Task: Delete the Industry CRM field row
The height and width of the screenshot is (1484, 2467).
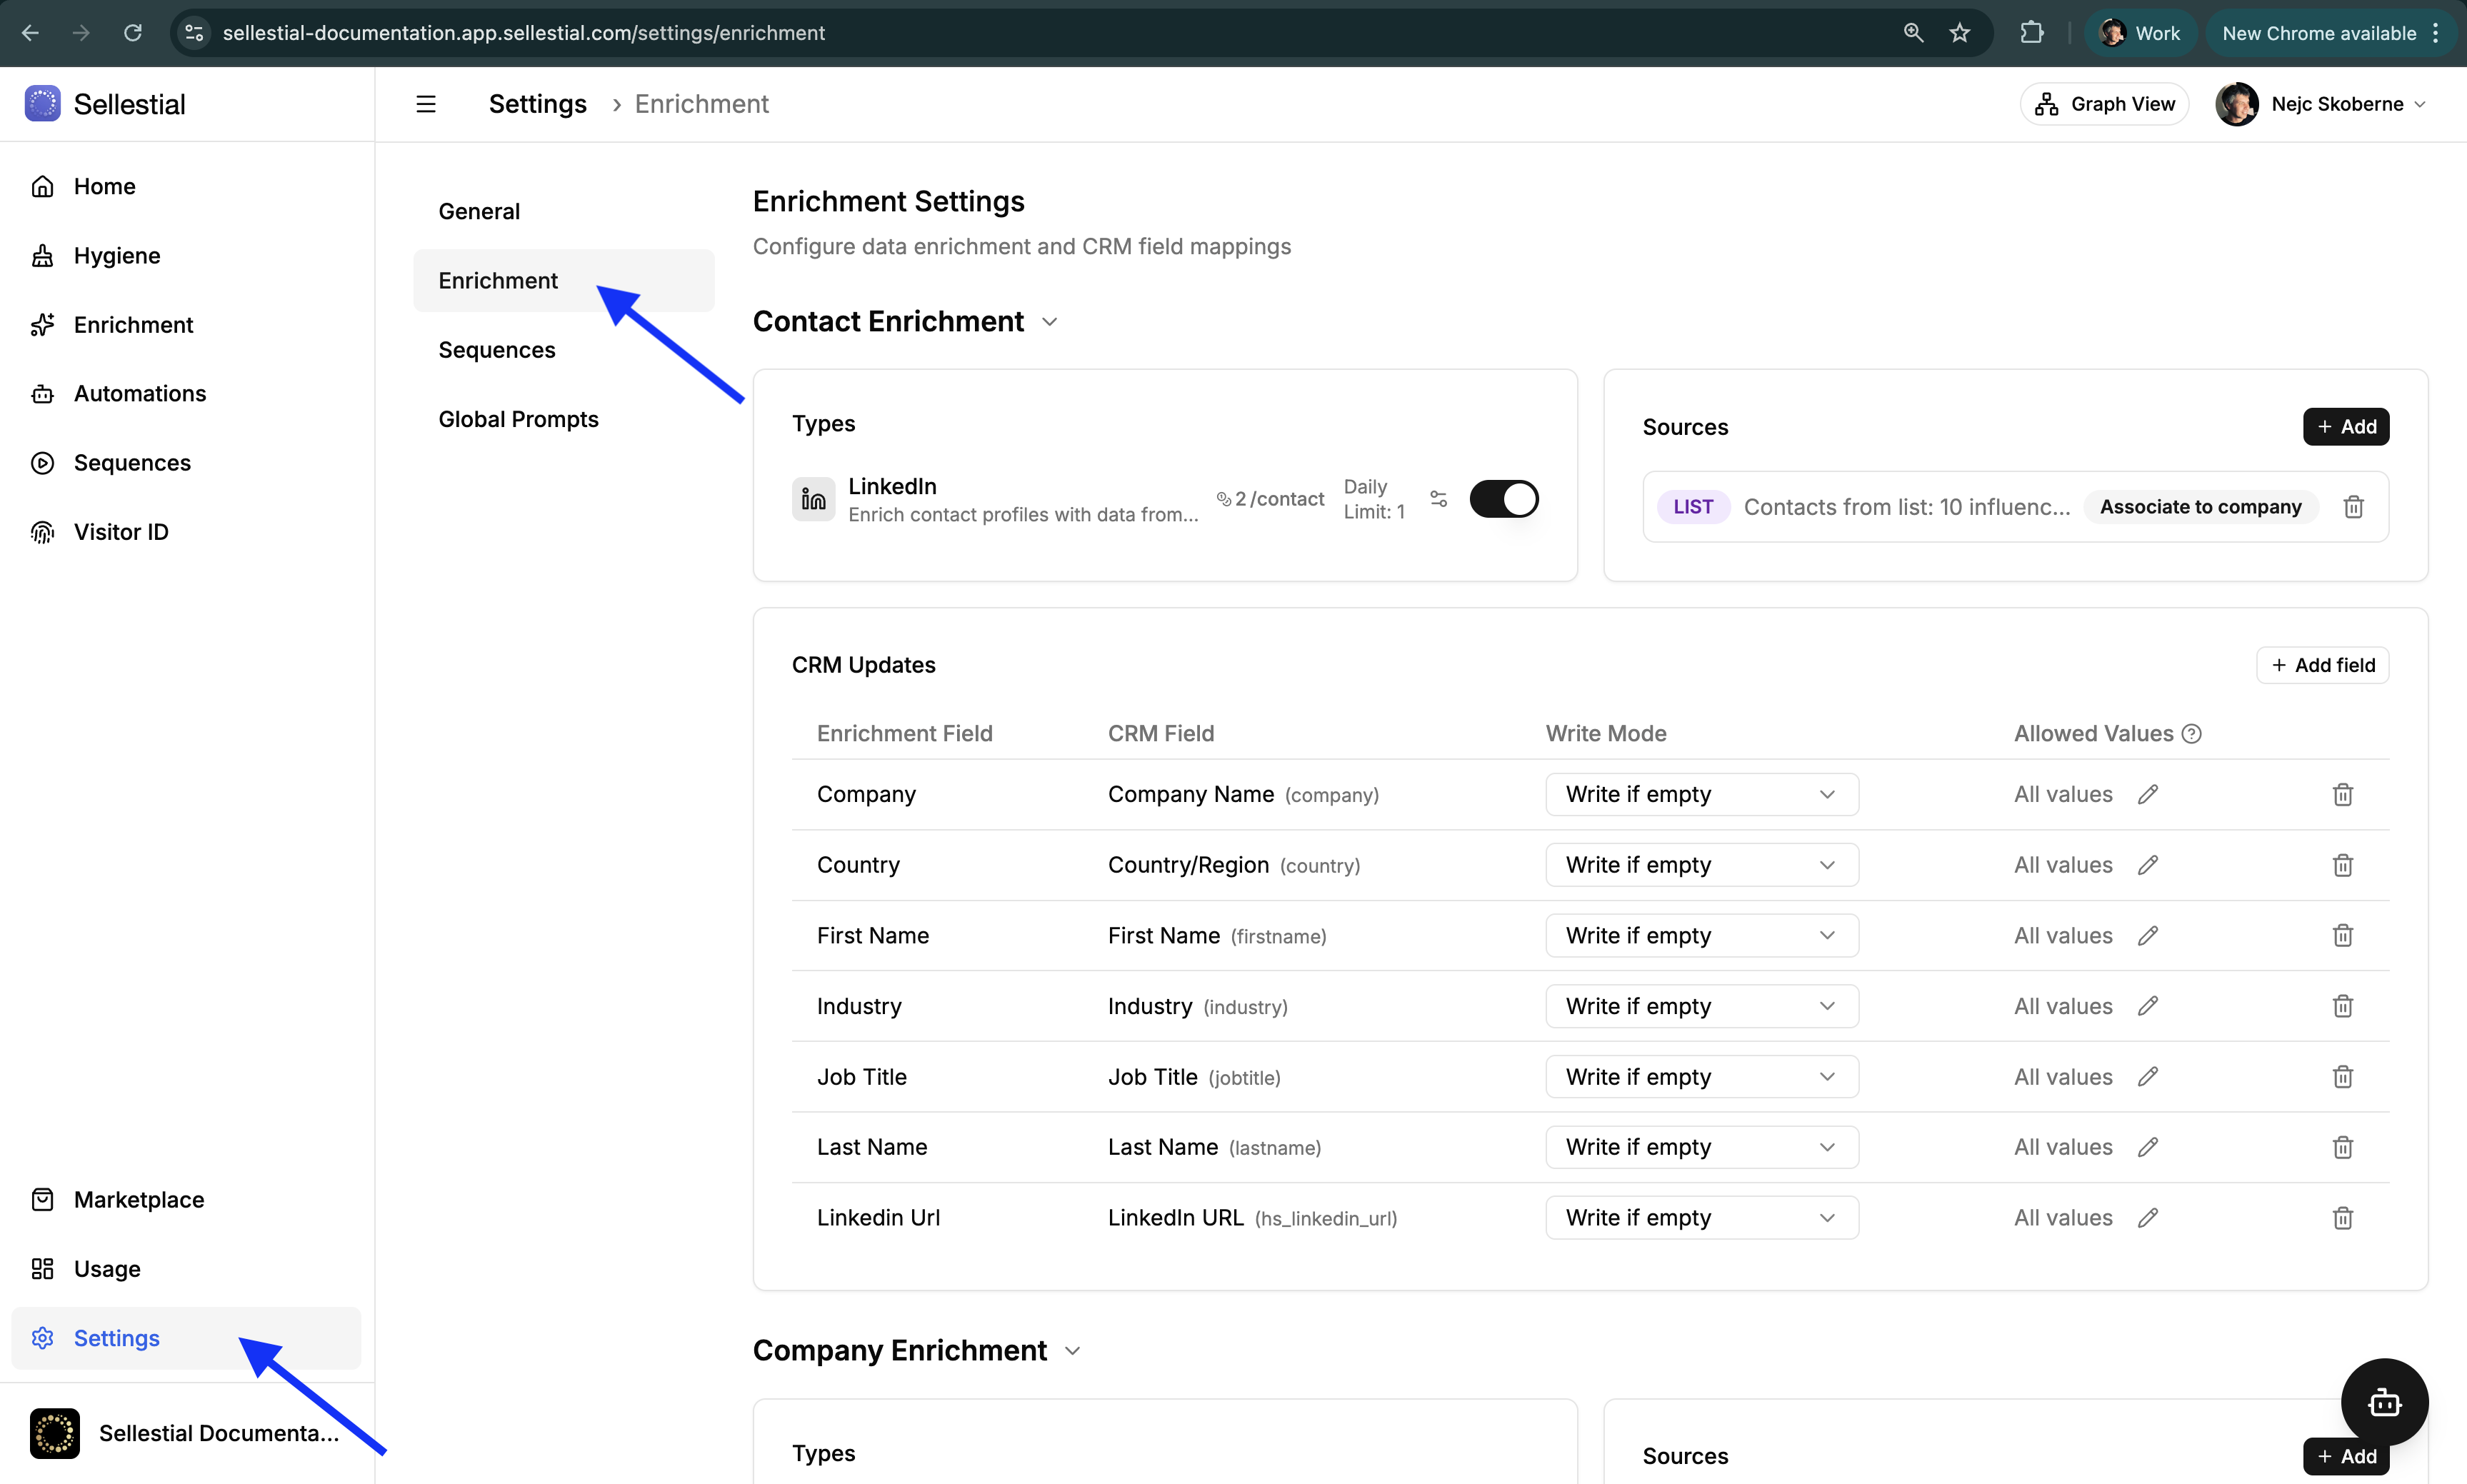Action: [x=2342, y=1006]
